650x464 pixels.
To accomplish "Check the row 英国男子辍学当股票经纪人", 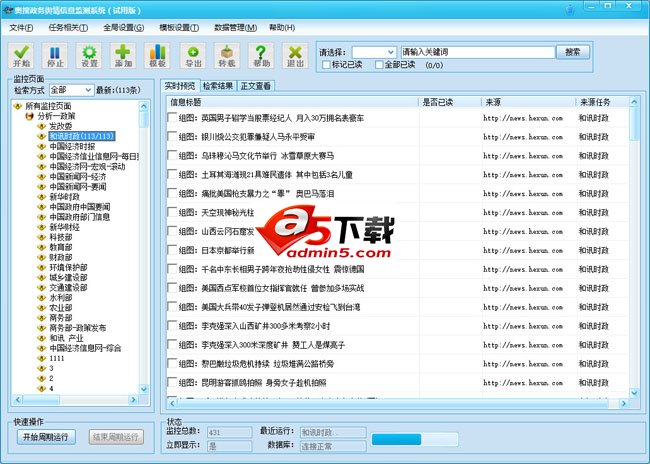I will point(172,117).
